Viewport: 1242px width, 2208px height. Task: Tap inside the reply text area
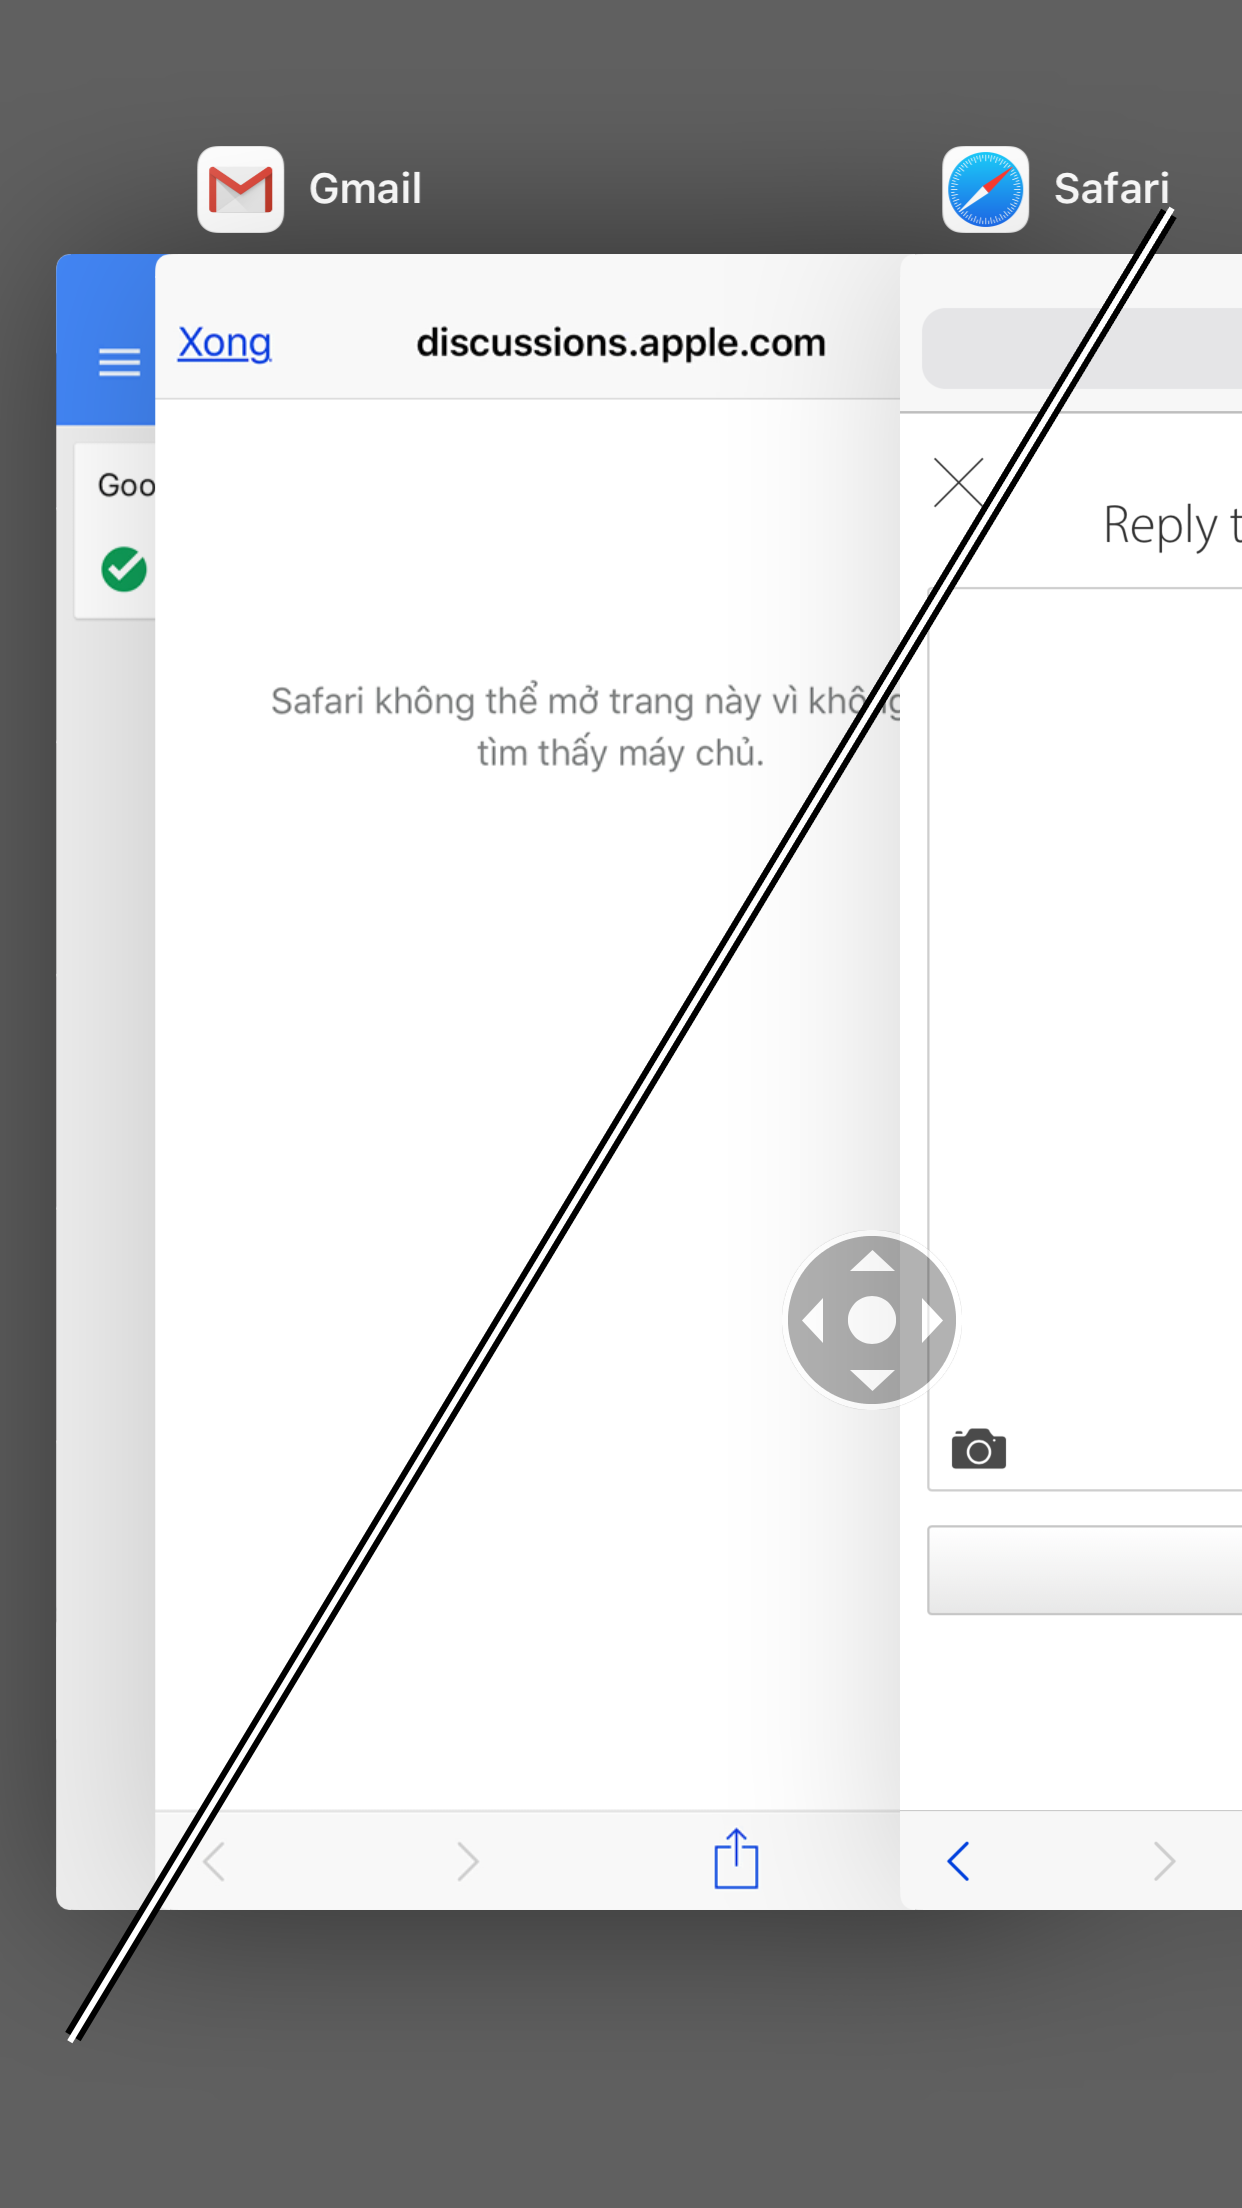(x=1085, y=1000)
